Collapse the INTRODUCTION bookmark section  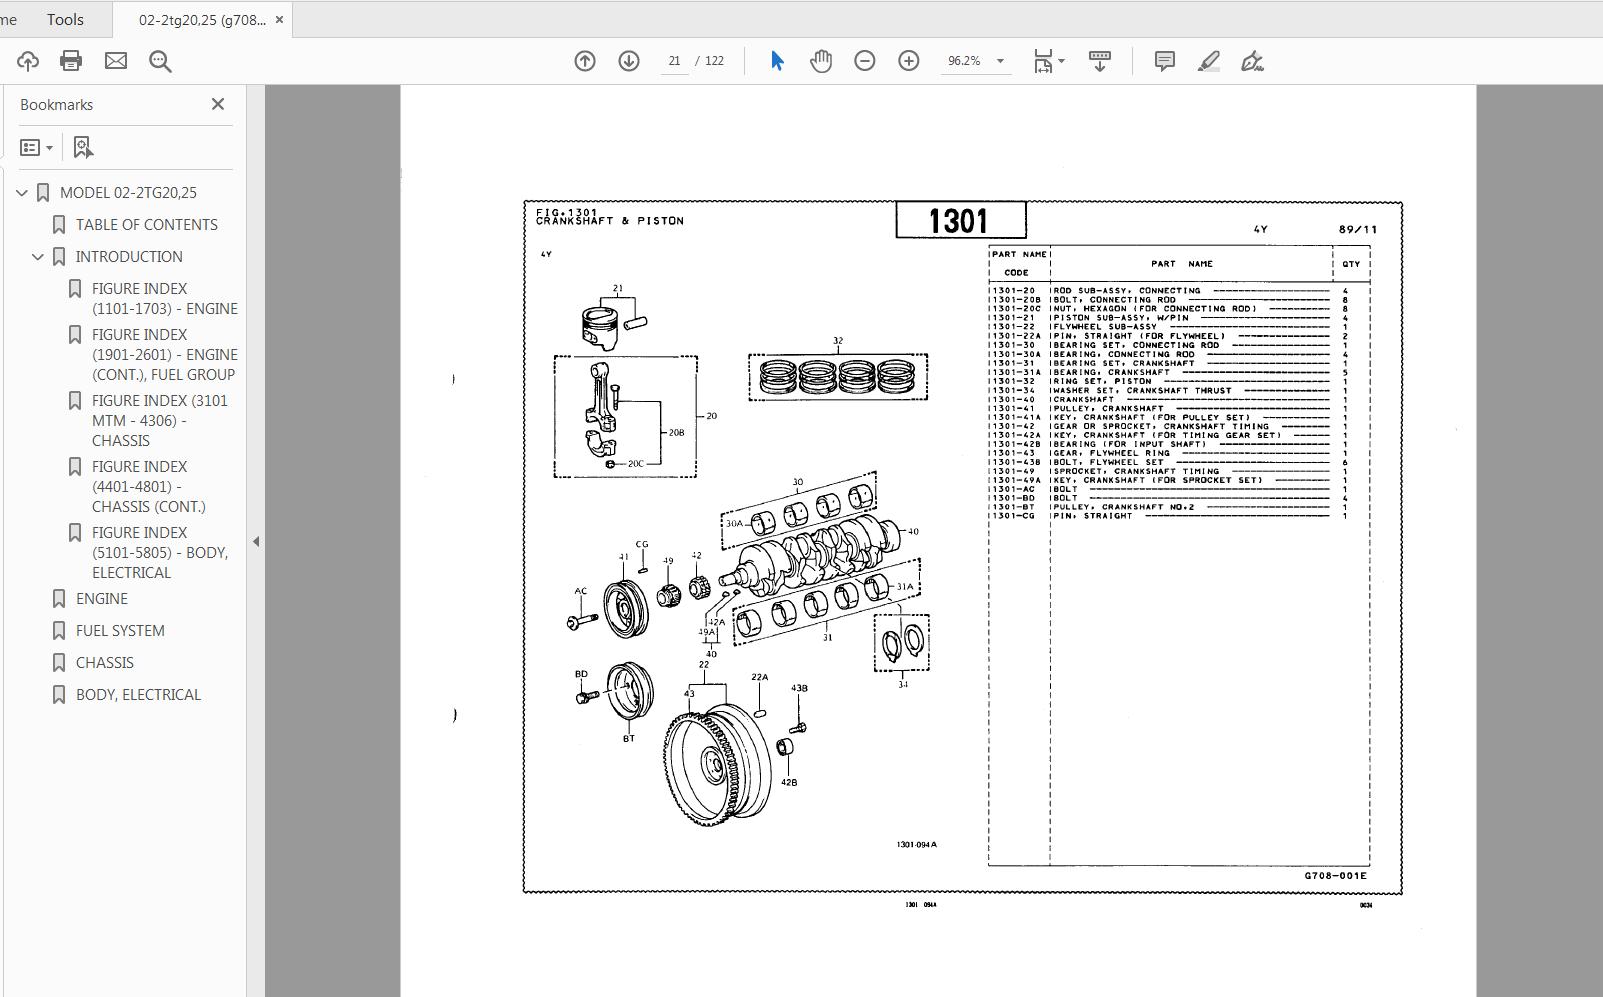[37, 256]
